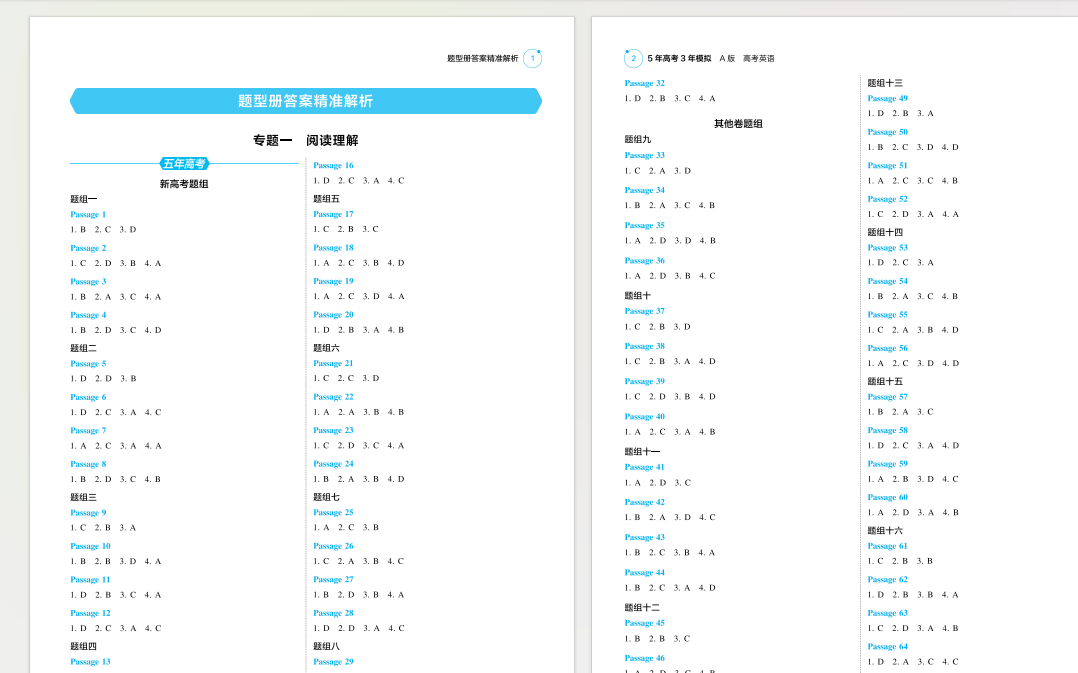Click the Passage 10 label
1078x673 pixels.
pos(90,547)
